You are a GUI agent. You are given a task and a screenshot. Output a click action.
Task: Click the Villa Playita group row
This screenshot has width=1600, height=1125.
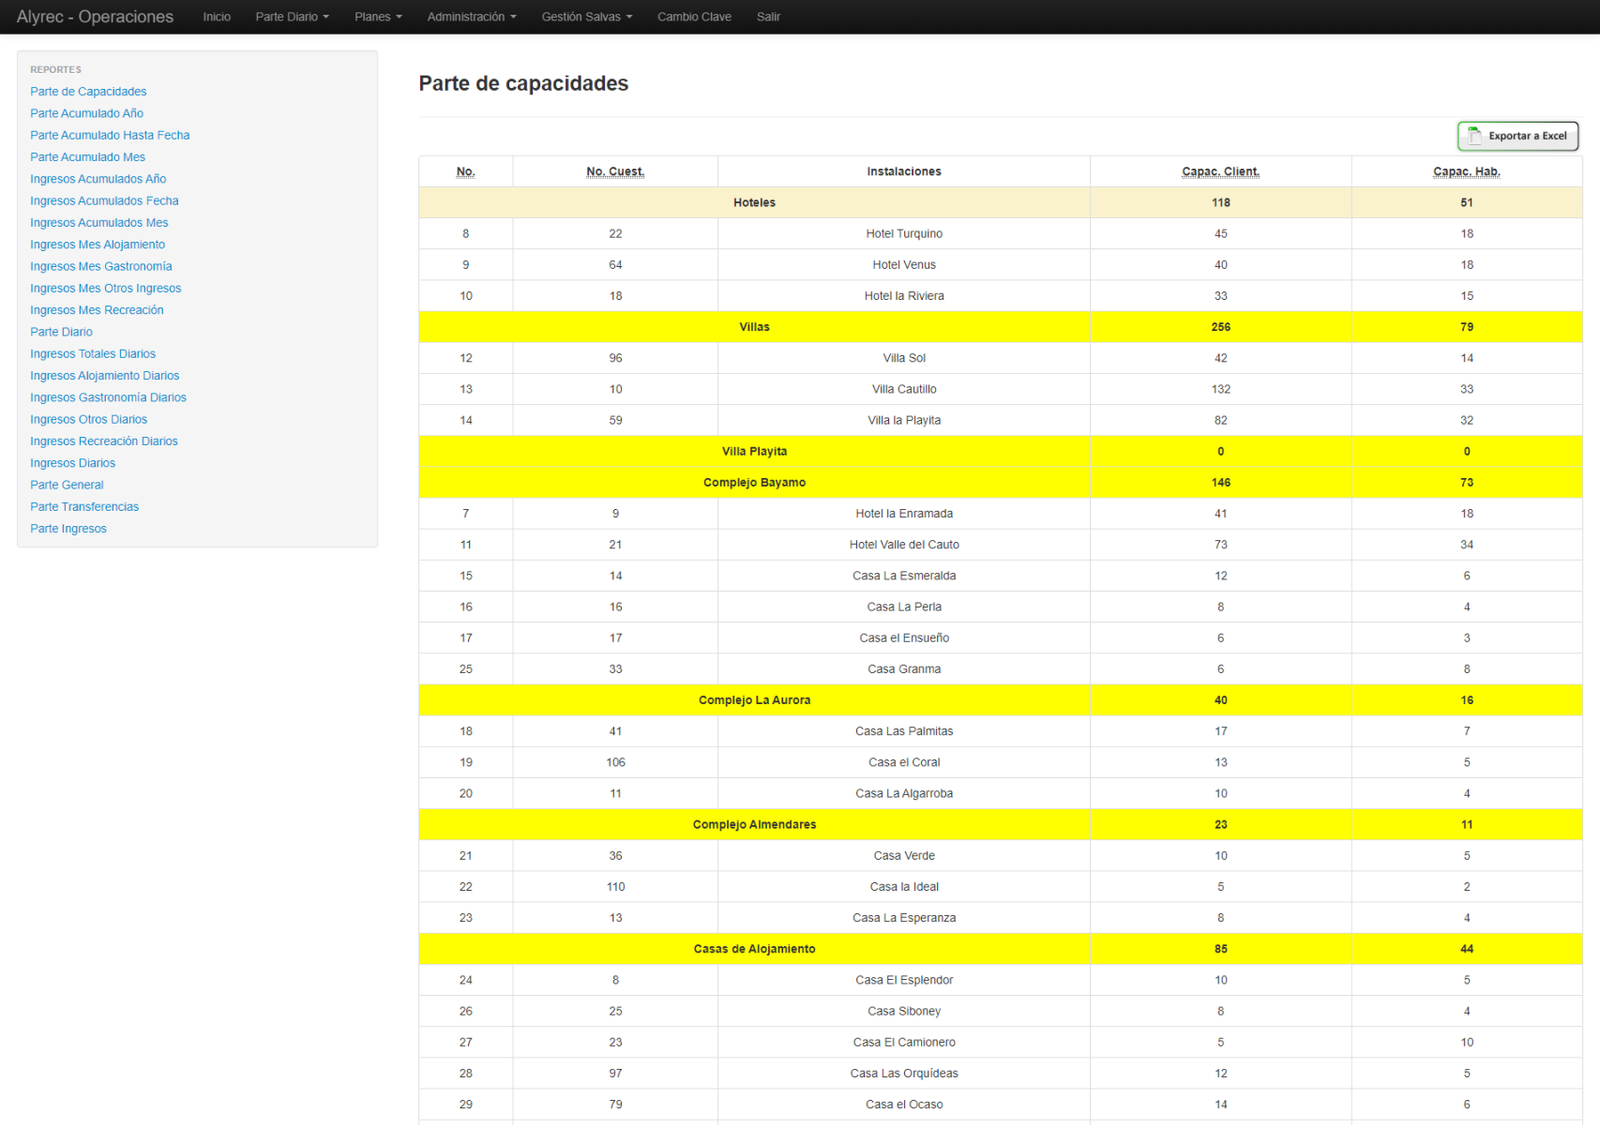pyautogui.click(x=1000, y=451)
